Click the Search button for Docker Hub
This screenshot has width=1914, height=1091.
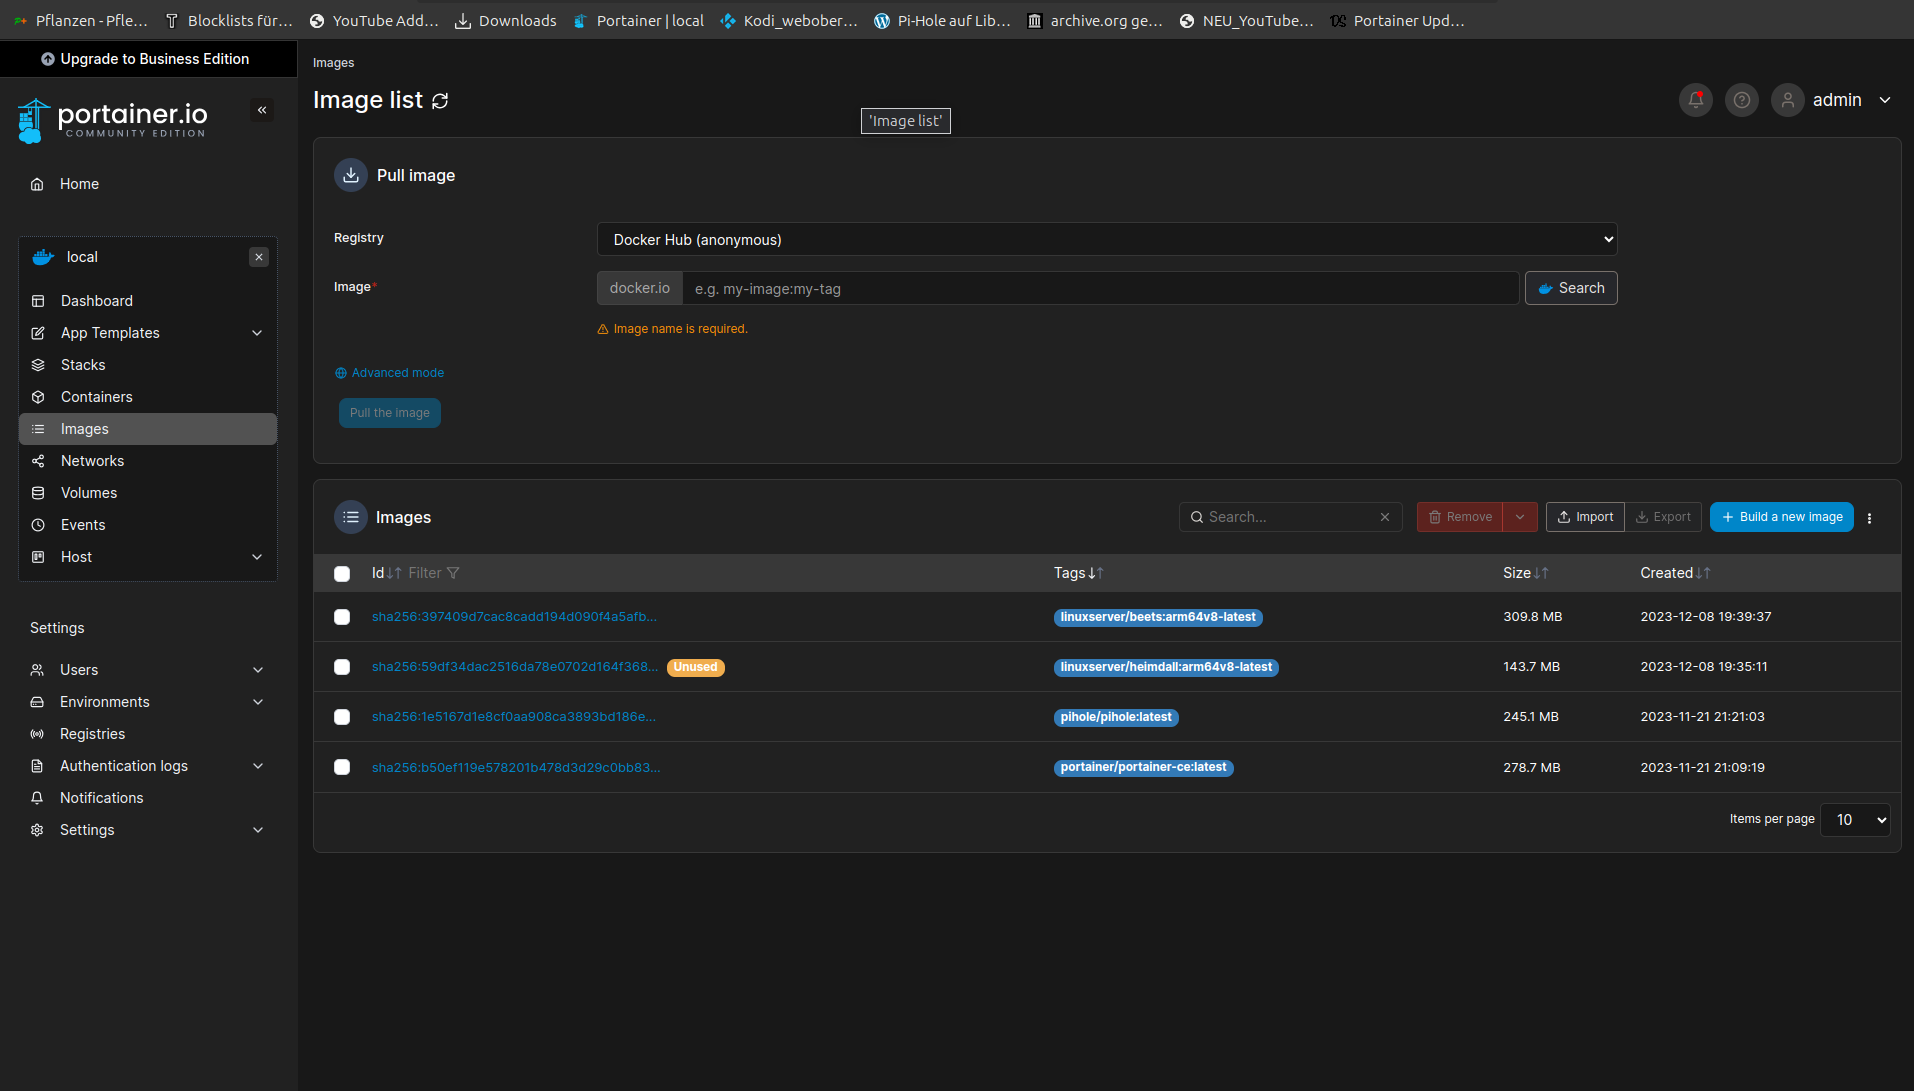point(1571,288)
